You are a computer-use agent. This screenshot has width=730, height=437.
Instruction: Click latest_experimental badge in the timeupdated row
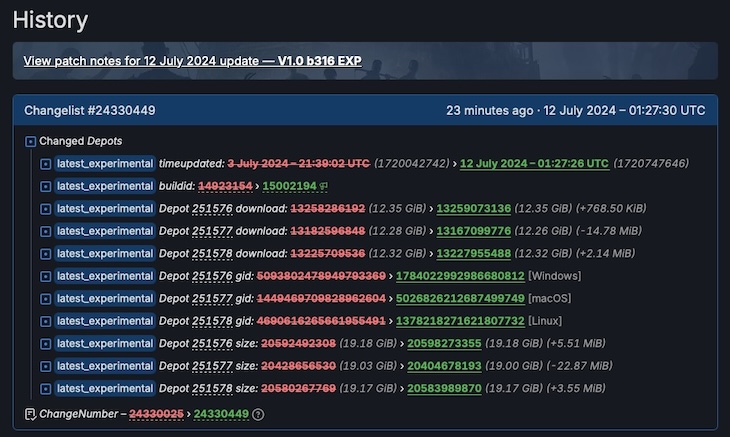coord(105,163)
